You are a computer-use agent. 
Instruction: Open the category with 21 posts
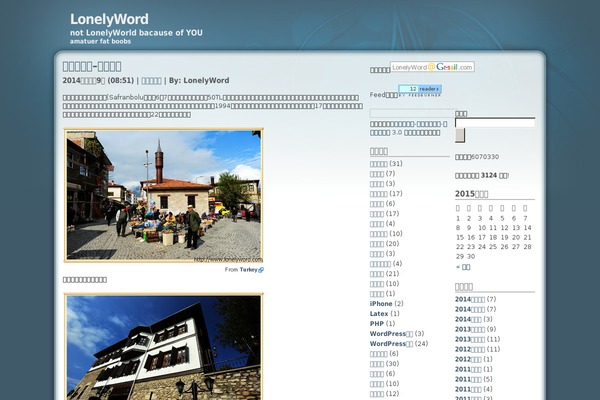coord(377,274)
